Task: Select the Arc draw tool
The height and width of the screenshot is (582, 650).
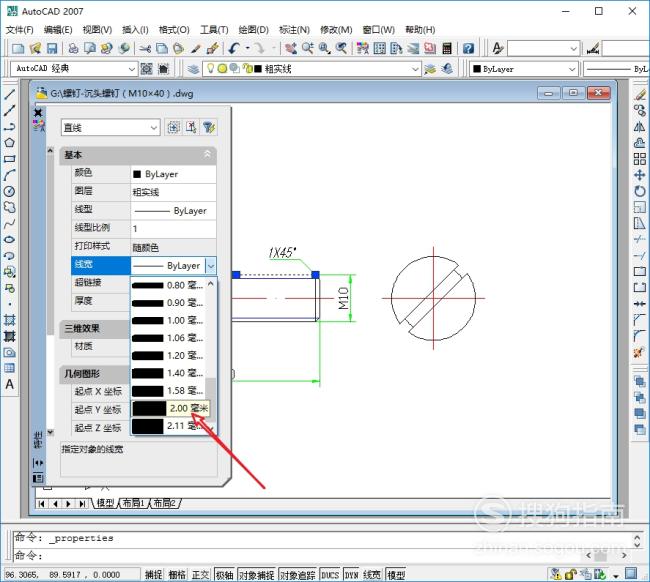Action: click(10, 175)
